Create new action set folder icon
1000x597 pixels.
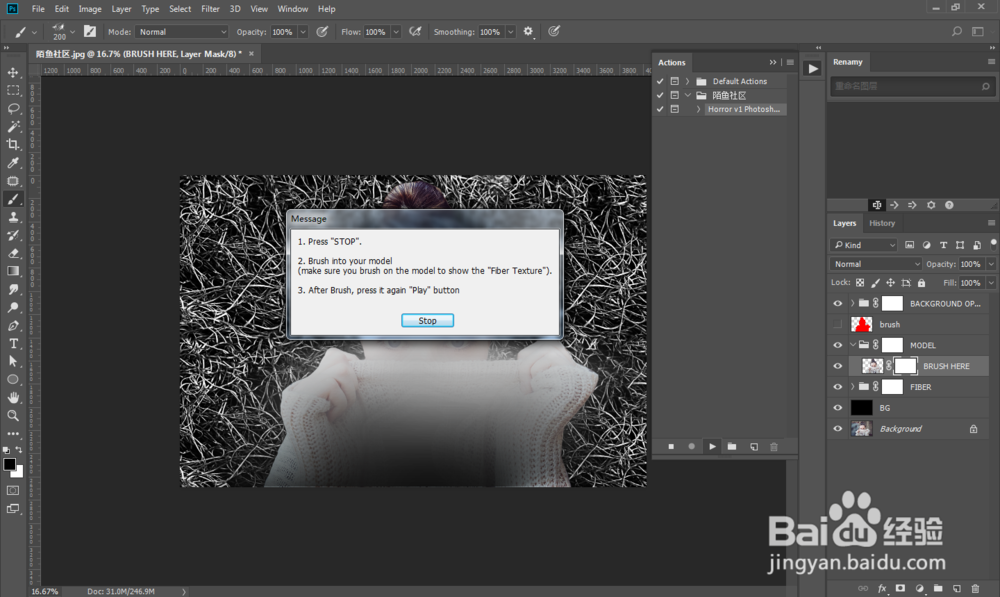(732, 446)
